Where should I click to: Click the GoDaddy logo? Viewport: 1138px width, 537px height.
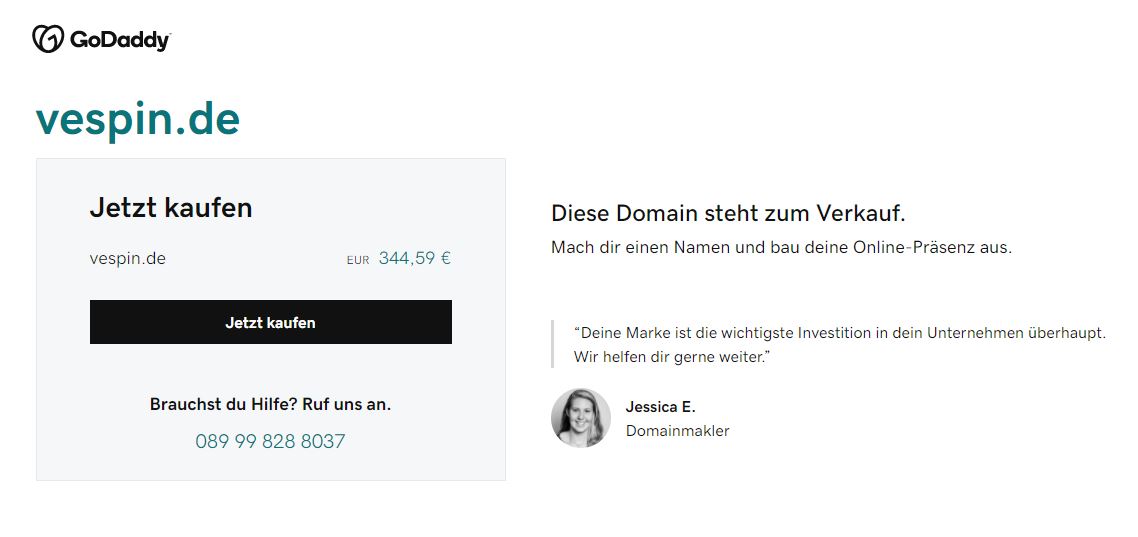click(101, 39)
